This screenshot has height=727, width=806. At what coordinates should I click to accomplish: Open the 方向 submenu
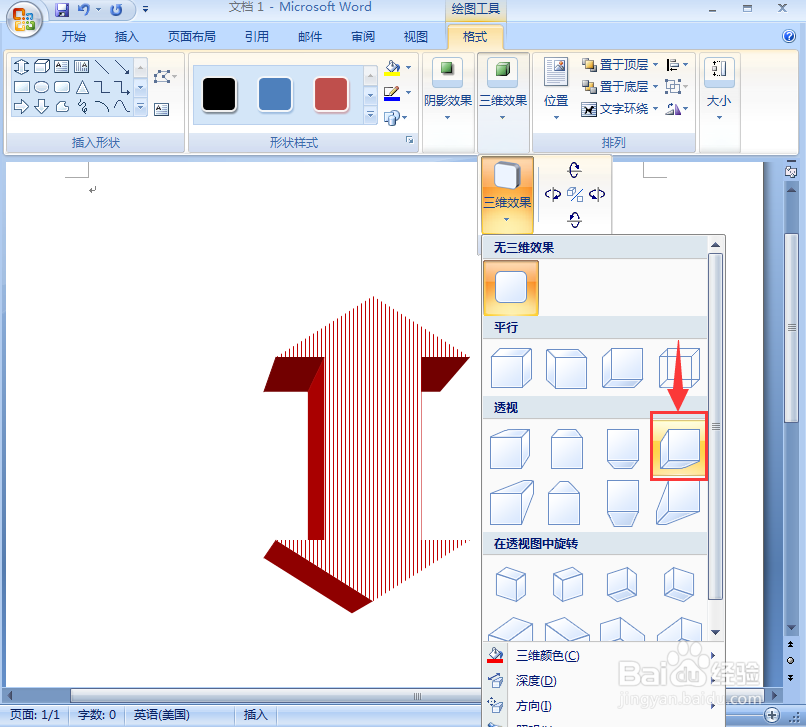(602, 706)
